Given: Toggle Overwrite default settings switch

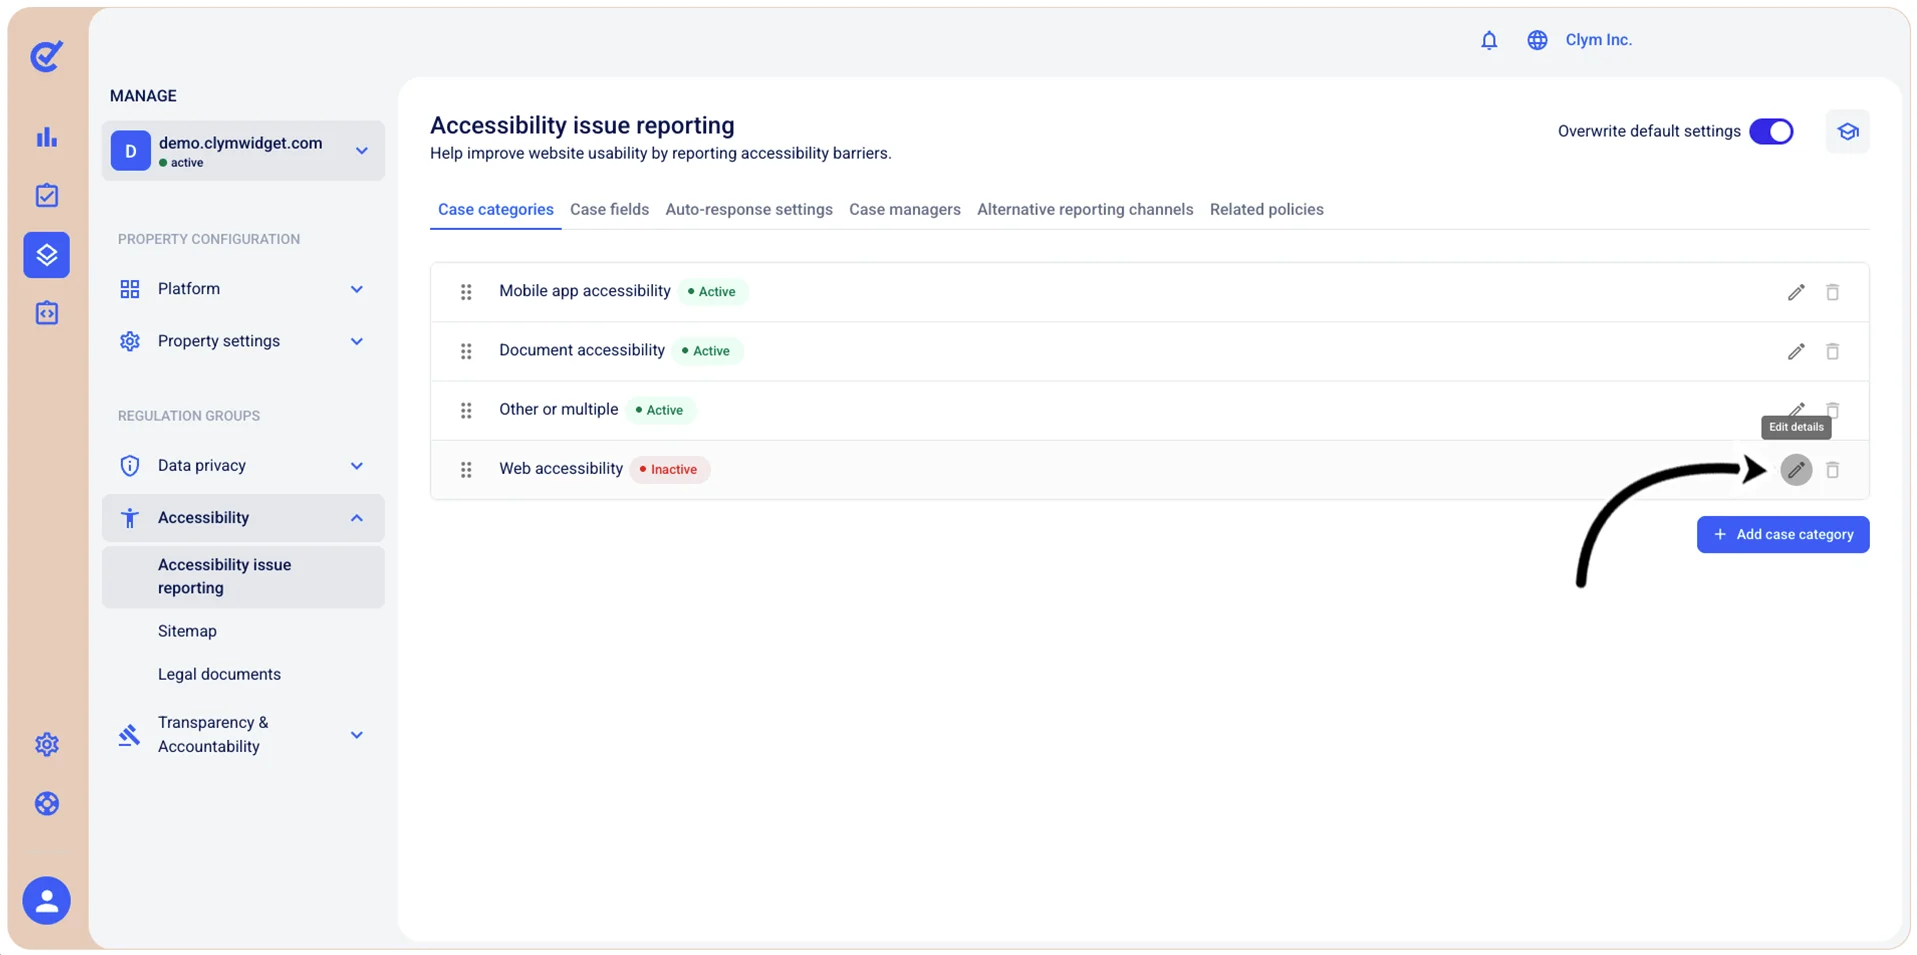Looking at the screenshot, I should (1771, 131).
